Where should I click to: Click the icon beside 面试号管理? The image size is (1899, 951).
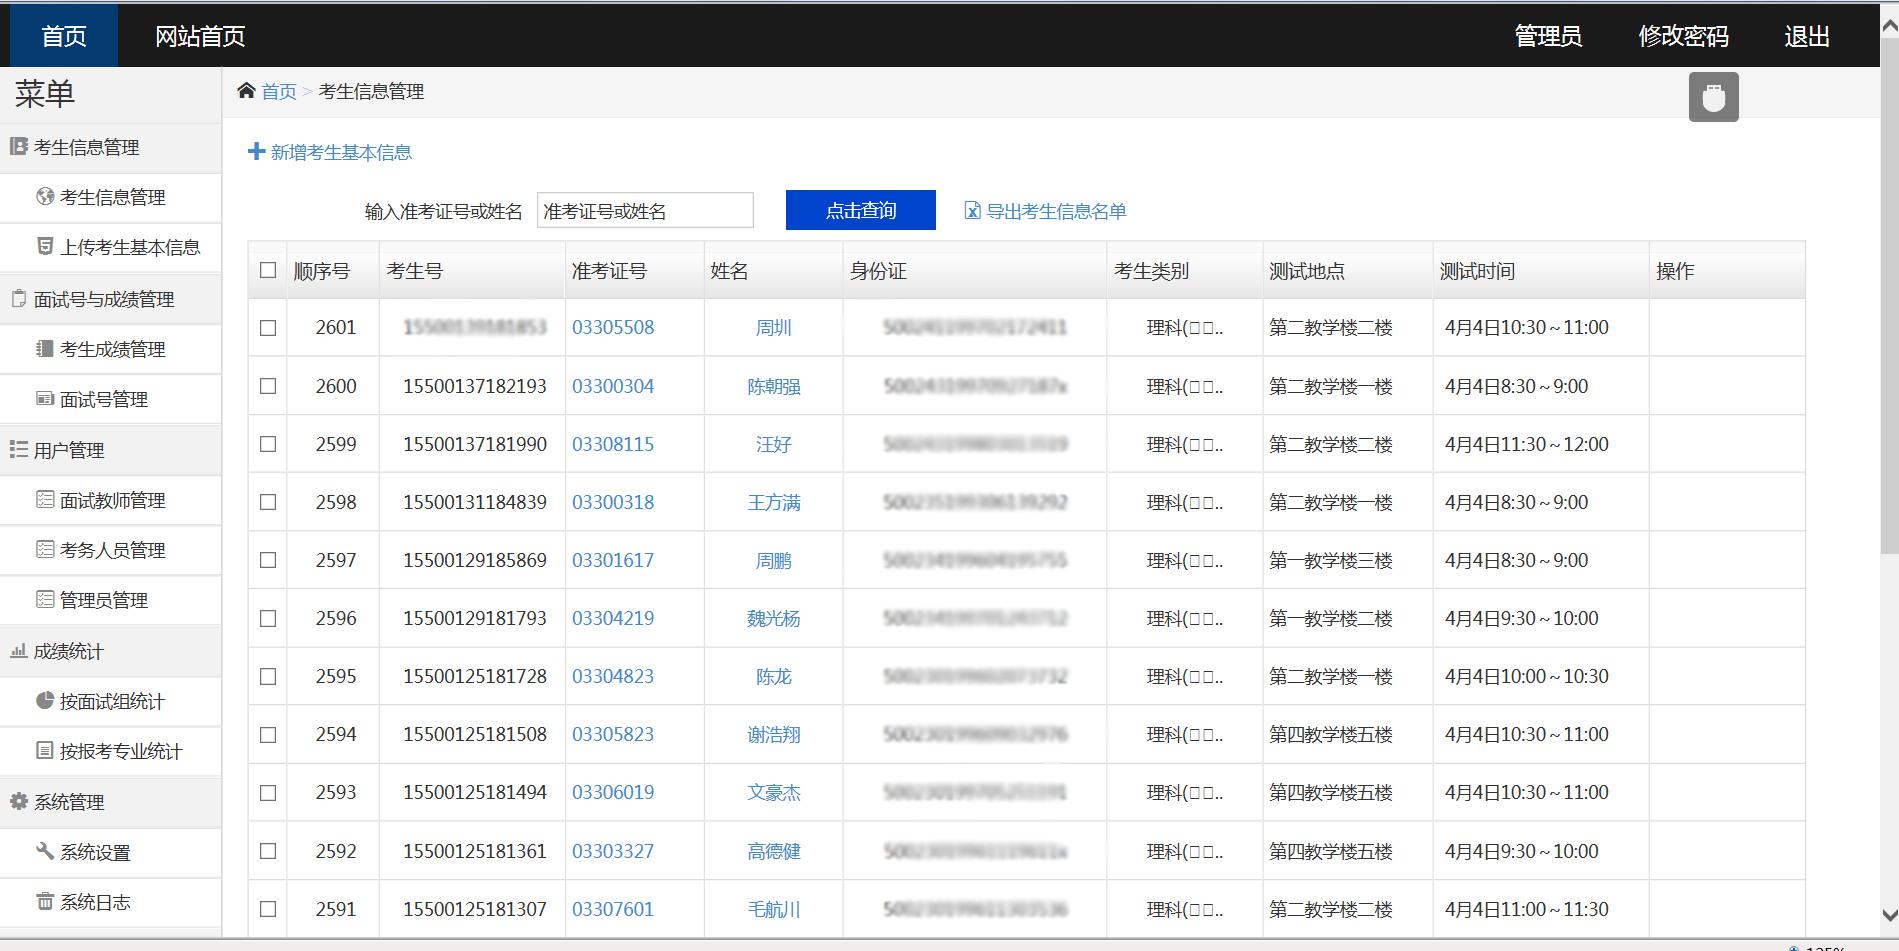45,398
